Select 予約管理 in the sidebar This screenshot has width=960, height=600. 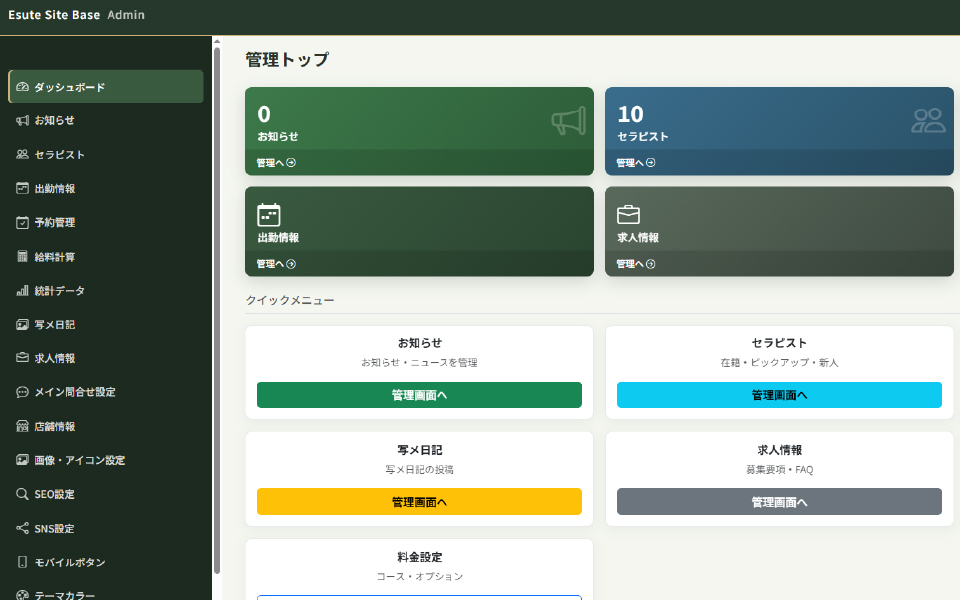(x=106, y=222)
